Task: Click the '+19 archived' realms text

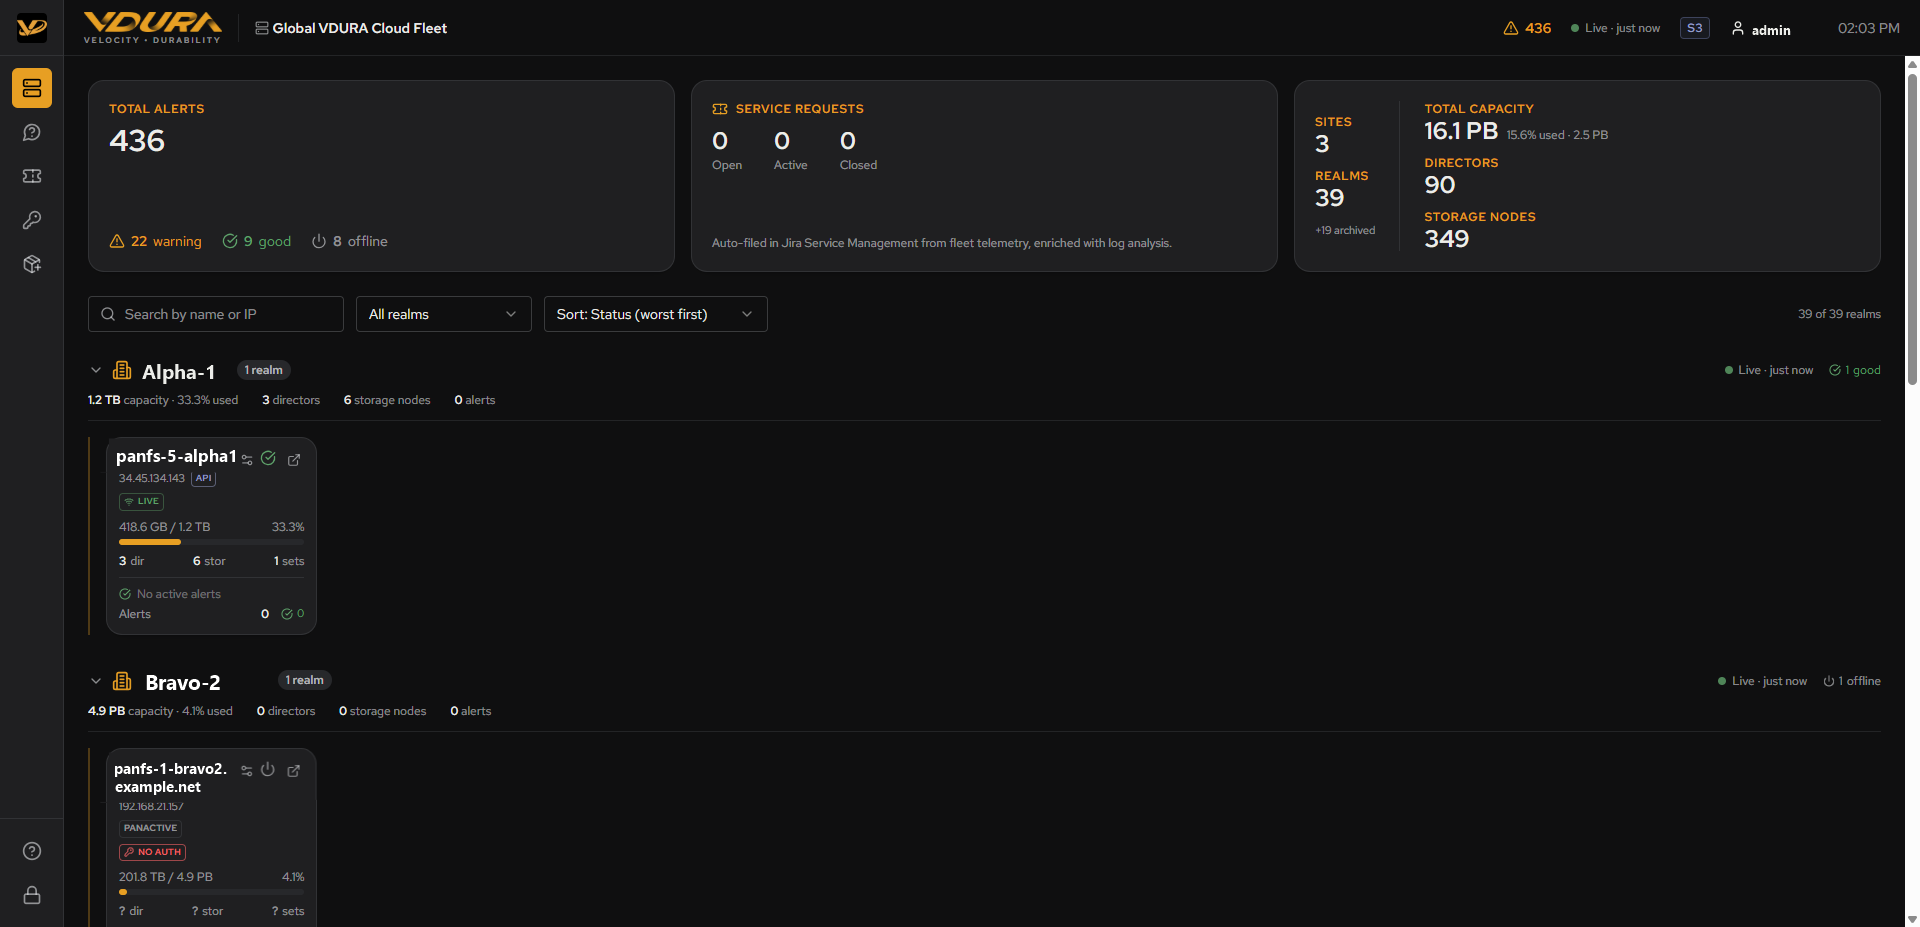Action: [x=1345, y=230]
